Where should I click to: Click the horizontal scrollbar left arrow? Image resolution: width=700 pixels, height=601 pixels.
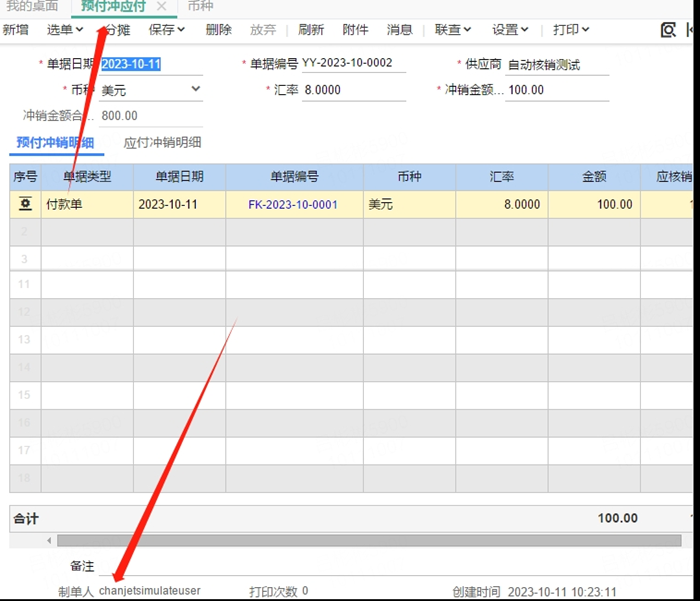49,541
